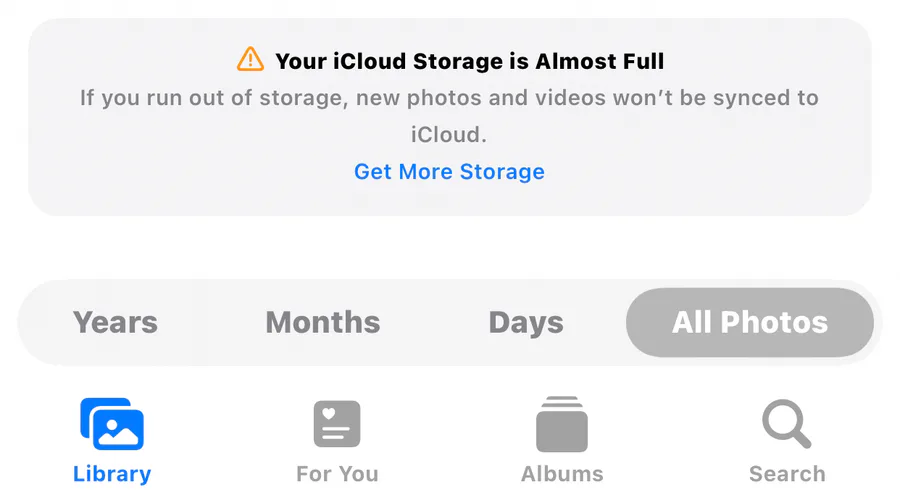Tap the Search magnifying glass icon
Viewport: 900px width, 490px height.
(787, 424)
